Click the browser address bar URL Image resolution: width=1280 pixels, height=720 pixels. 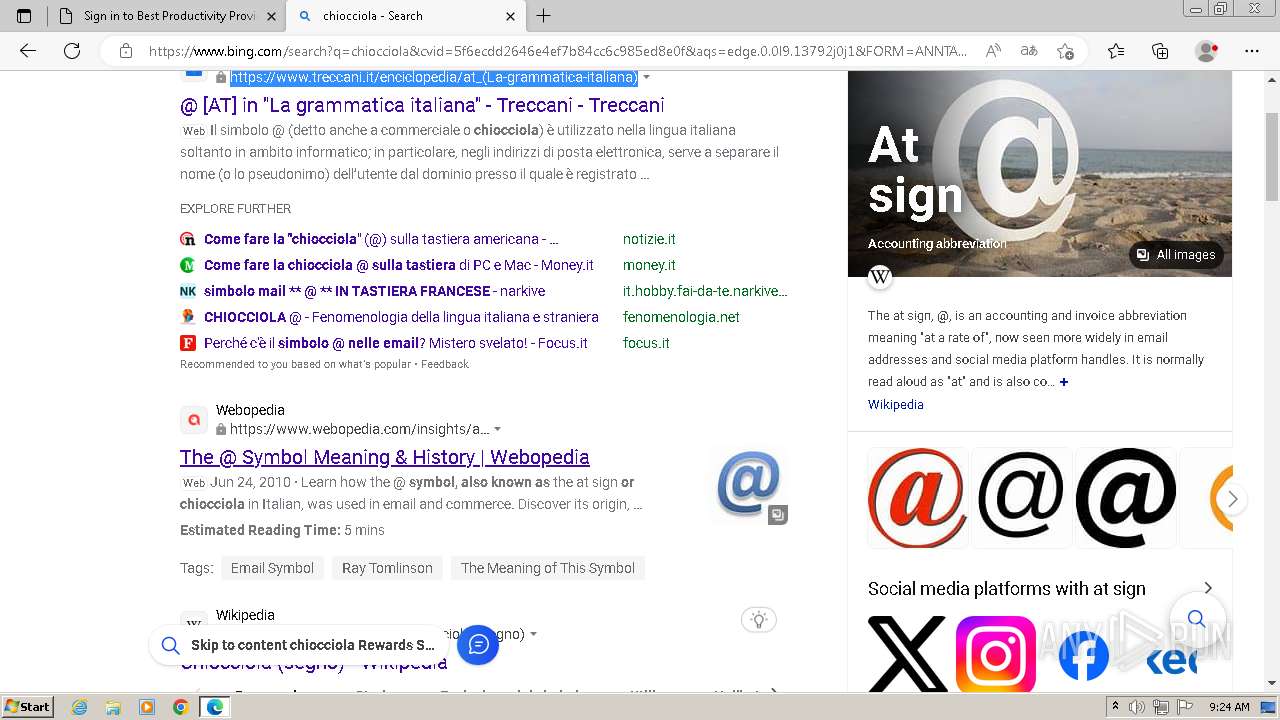[x=558, y=51]
